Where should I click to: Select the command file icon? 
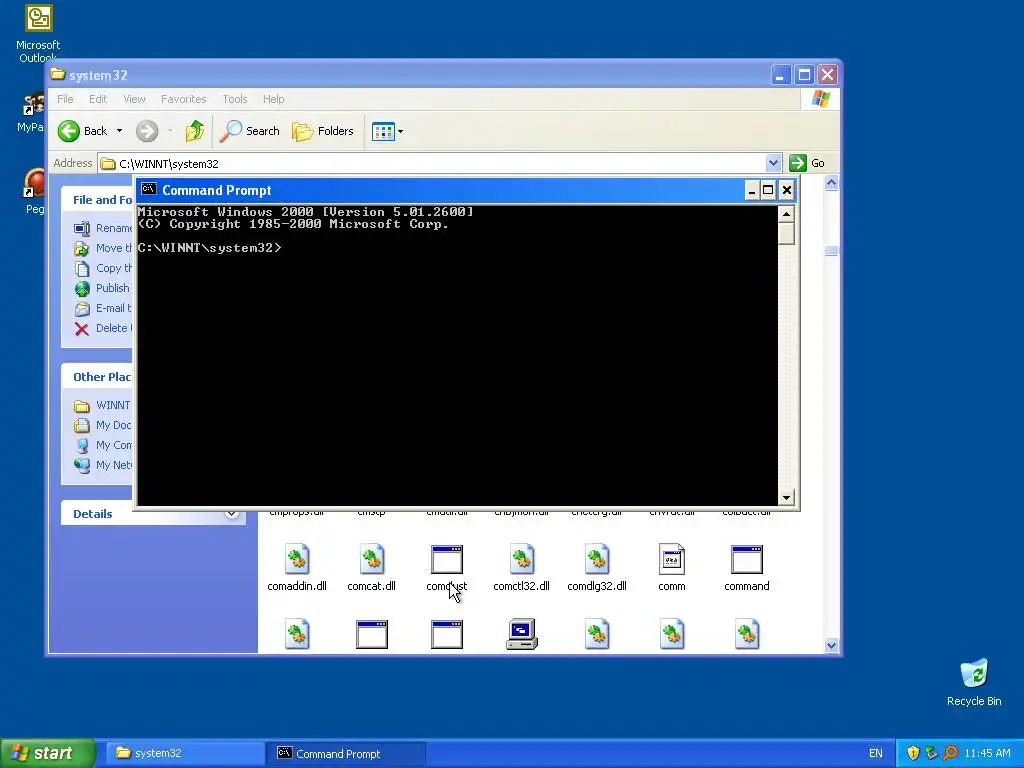[746, 560]
